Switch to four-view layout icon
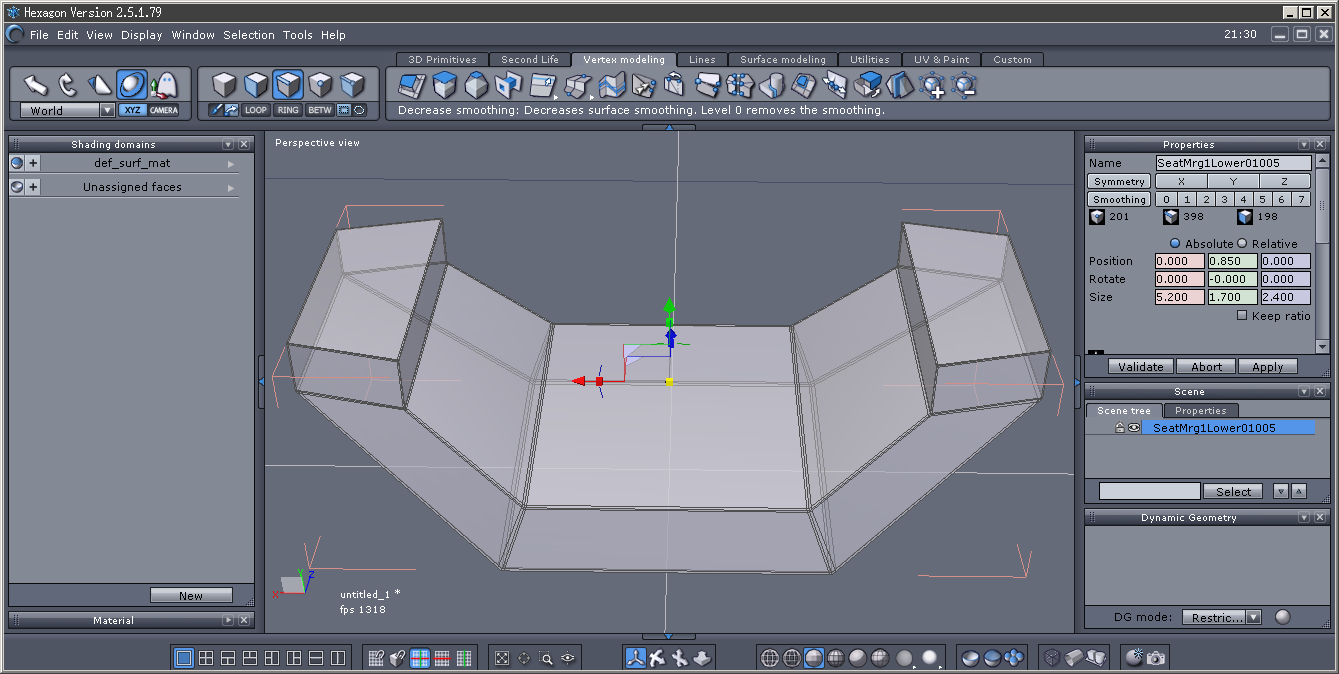 point(206,658)
